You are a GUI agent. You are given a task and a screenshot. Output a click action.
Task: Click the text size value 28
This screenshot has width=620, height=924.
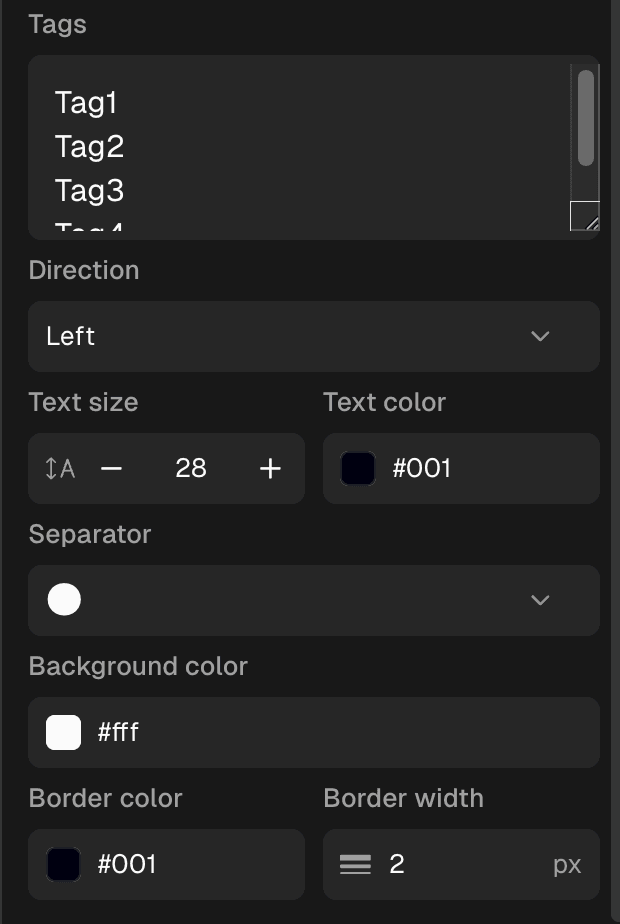190,468
